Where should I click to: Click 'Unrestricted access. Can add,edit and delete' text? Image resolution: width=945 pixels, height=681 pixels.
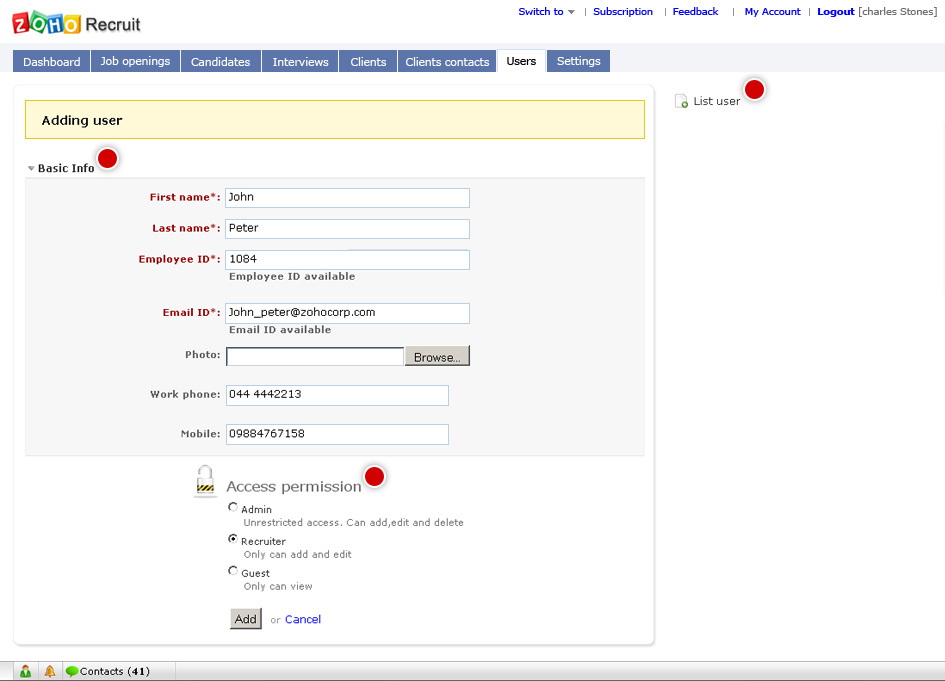(353, 523)
